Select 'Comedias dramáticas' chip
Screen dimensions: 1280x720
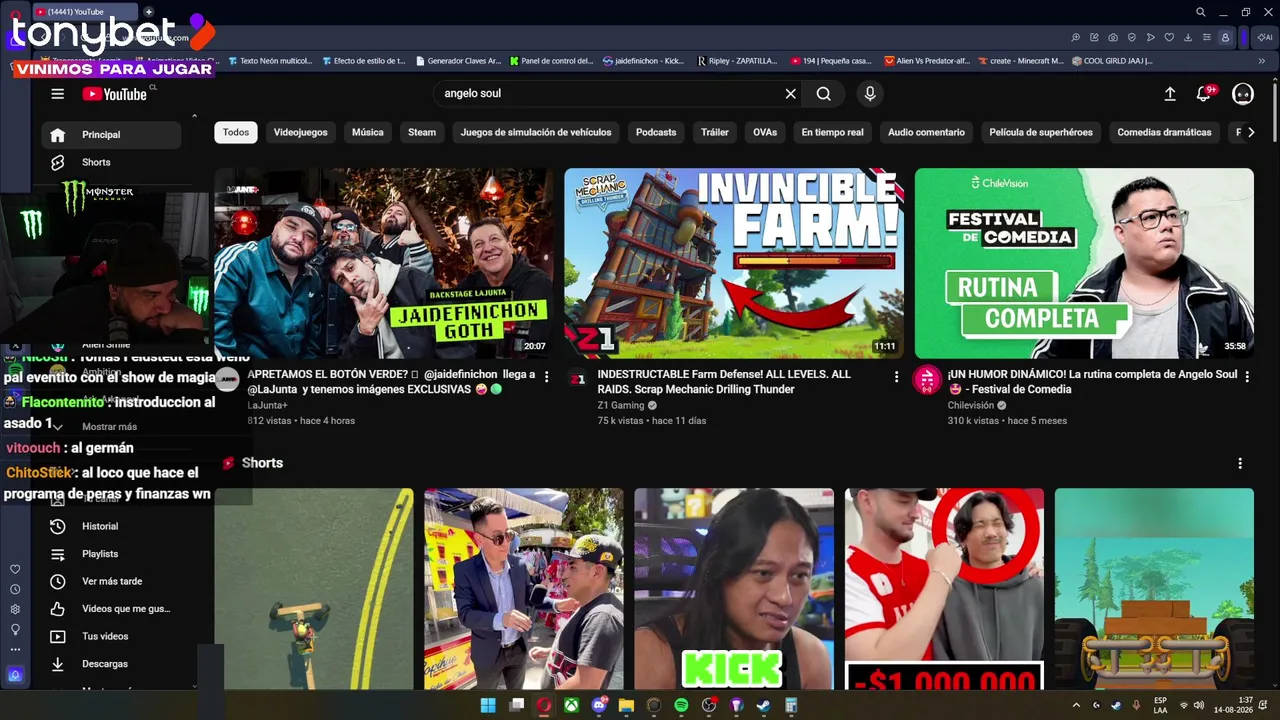(1164, 132)
